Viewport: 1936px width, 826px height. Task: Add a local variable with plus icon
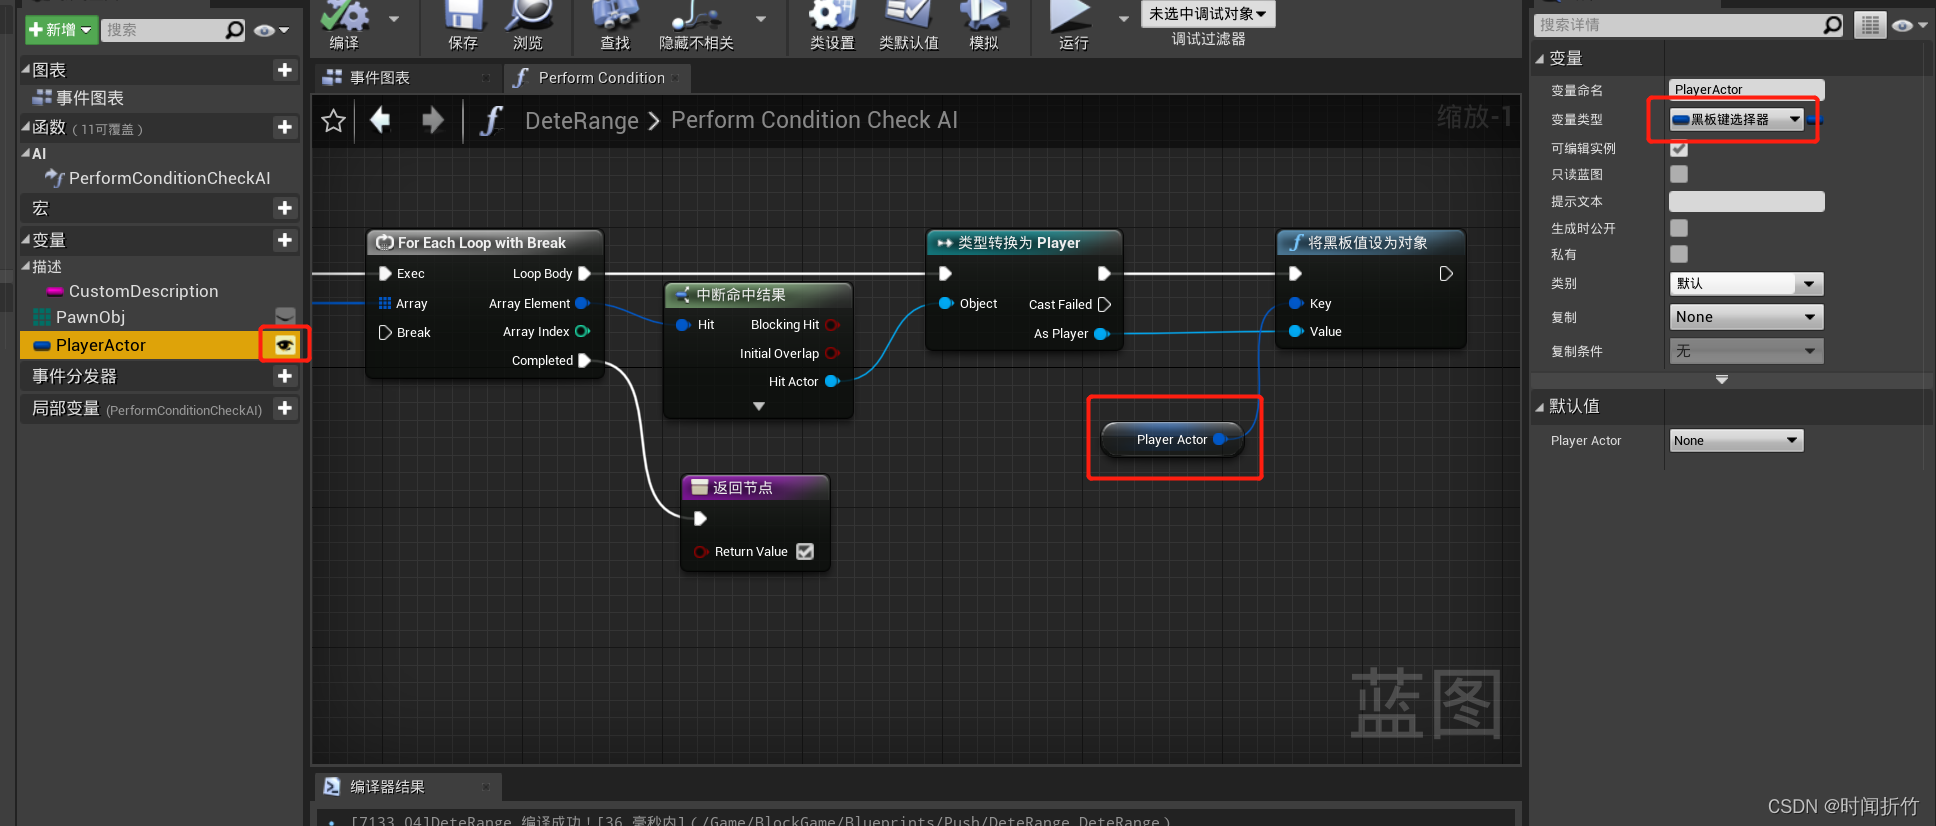point(285,408)
